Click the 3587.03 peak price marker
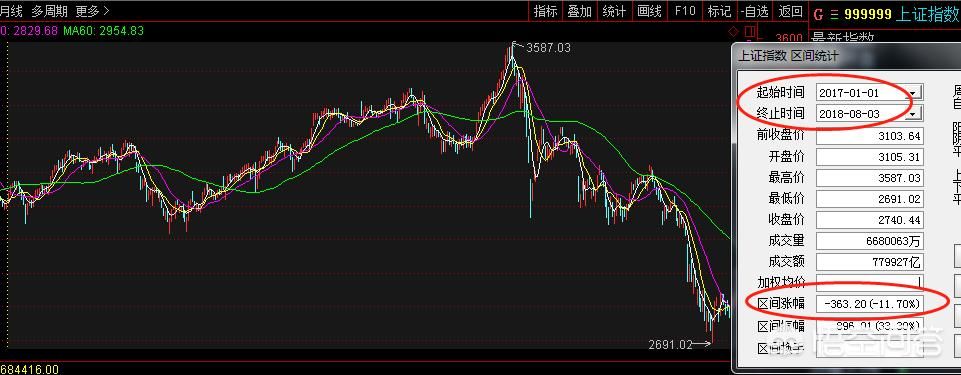Viewport: 961px width, 375px height. [548, 47]
